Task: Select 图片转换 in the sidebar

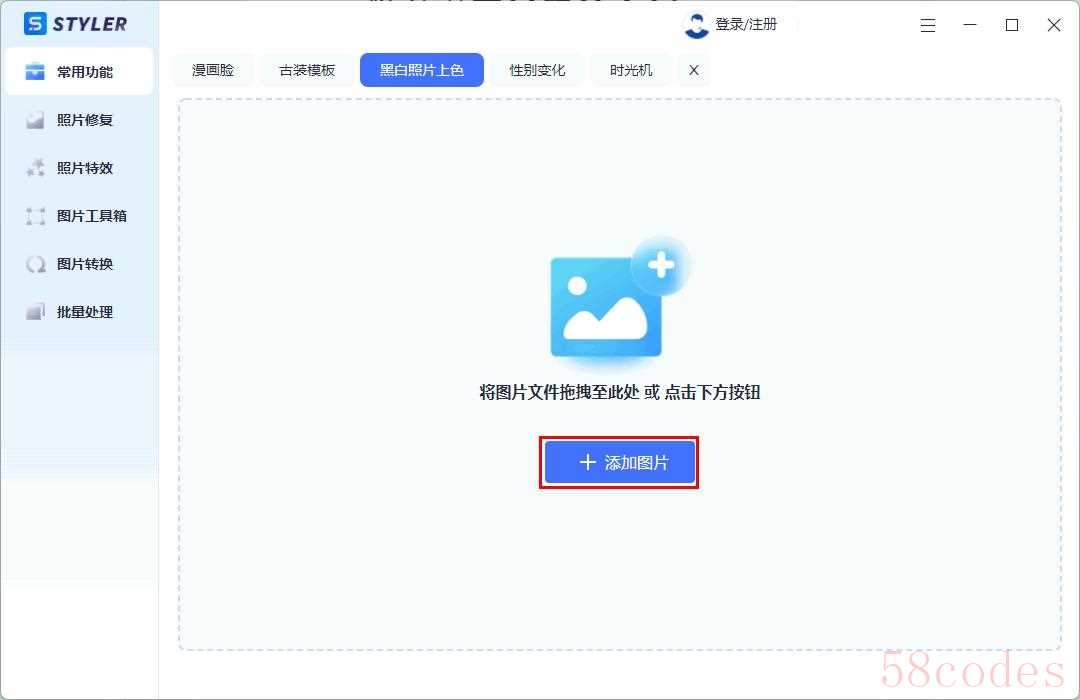Action: coord(79,264)
